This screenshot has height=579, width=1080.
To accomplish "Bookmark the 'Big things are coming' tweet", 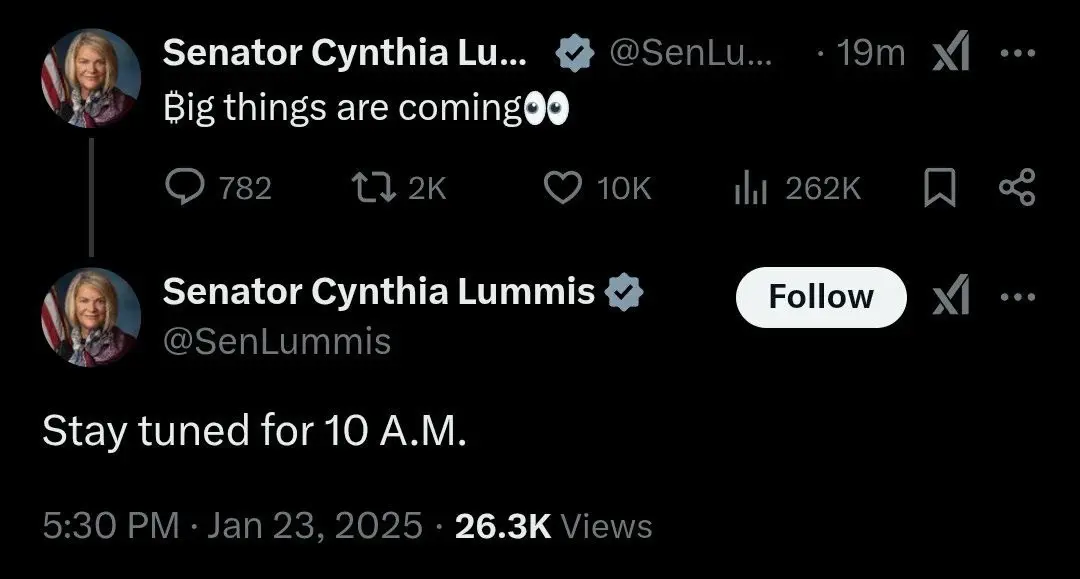I will [x=939, y=187].
